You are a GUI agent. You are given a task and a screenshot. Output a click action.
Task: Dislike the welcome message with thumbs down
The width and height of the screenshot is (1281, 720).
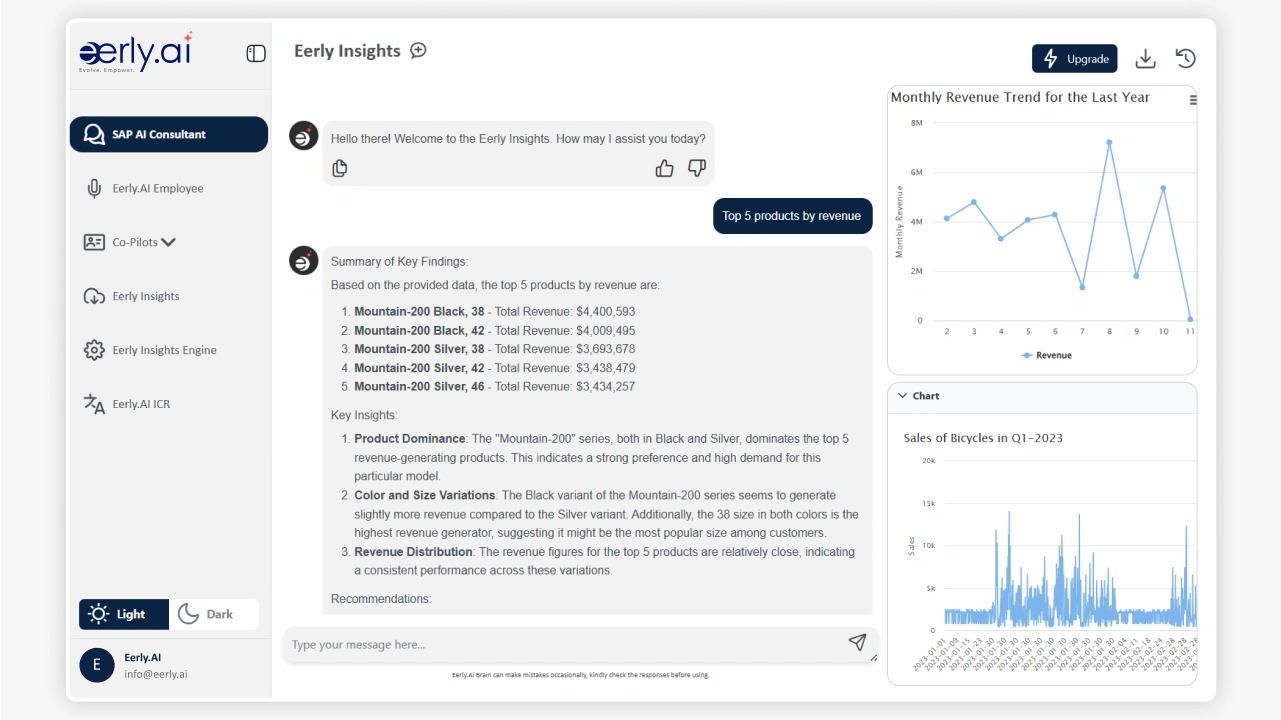697,168
